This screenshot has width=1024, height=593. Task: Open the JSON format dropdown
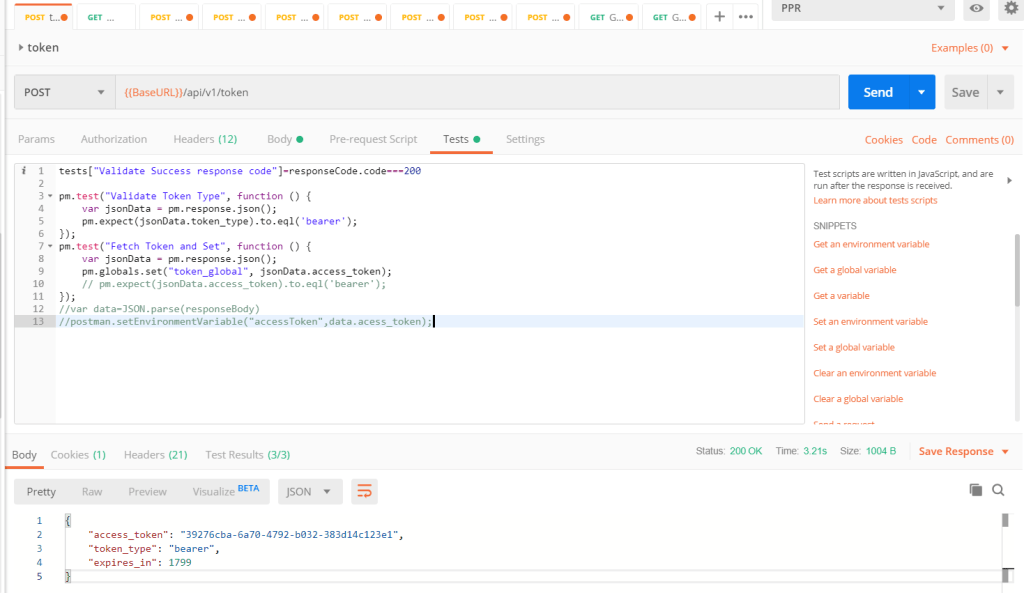[x=310, y=491]
